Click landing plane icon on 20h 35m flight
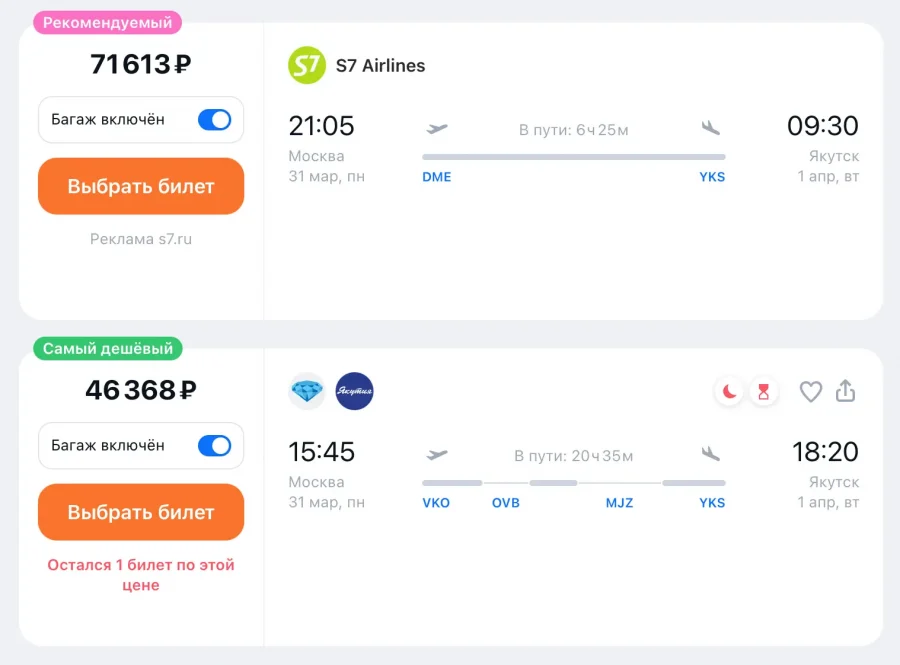The image size is (900, 665). click(711, 454)
